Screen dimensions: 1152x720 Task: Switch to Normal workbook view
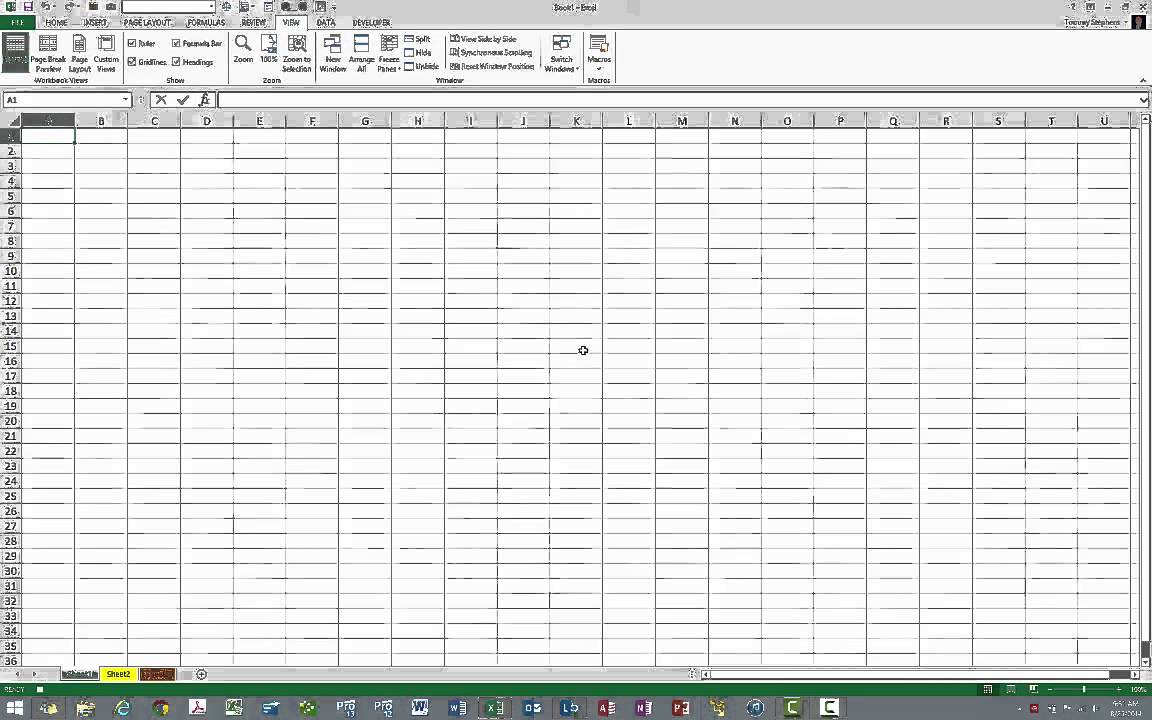(x=15, y=53)
